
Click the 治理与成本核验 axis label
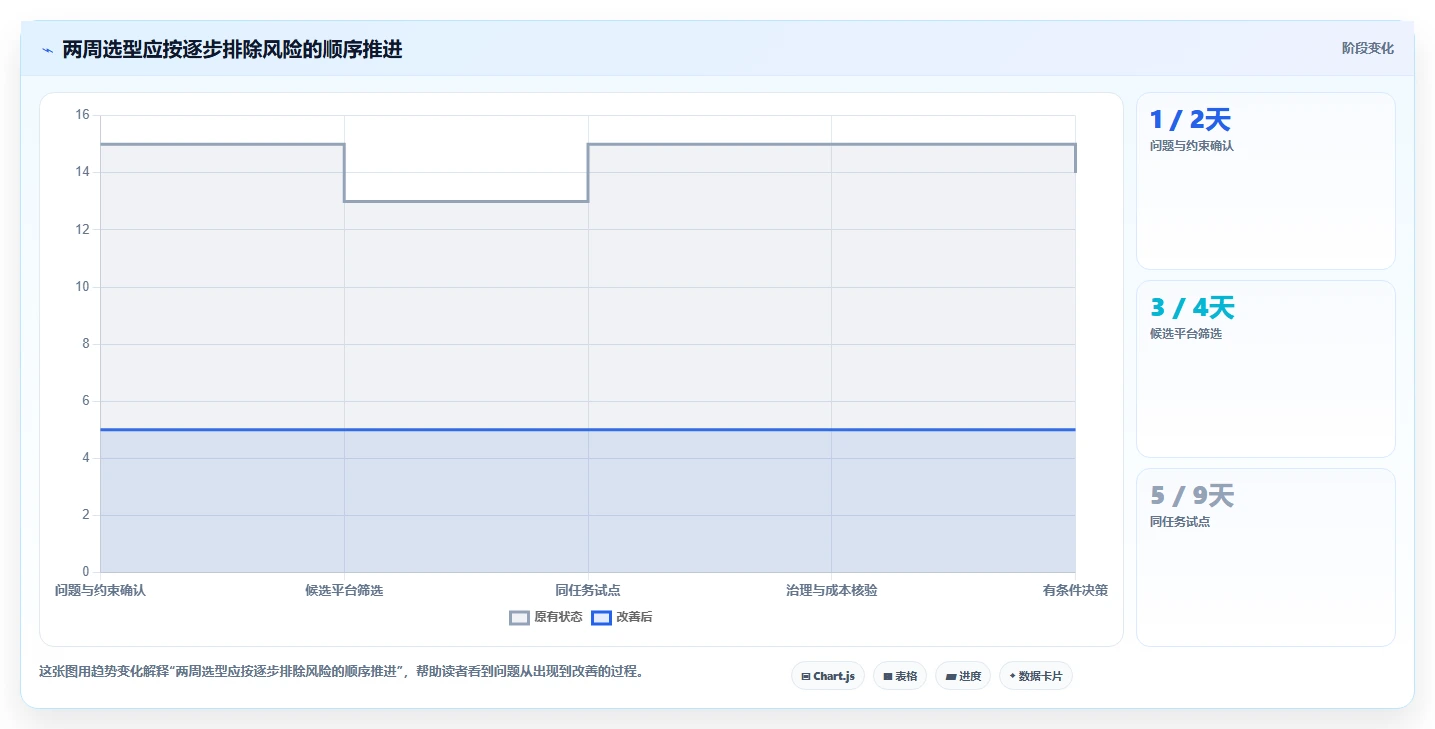click(832, 590)
